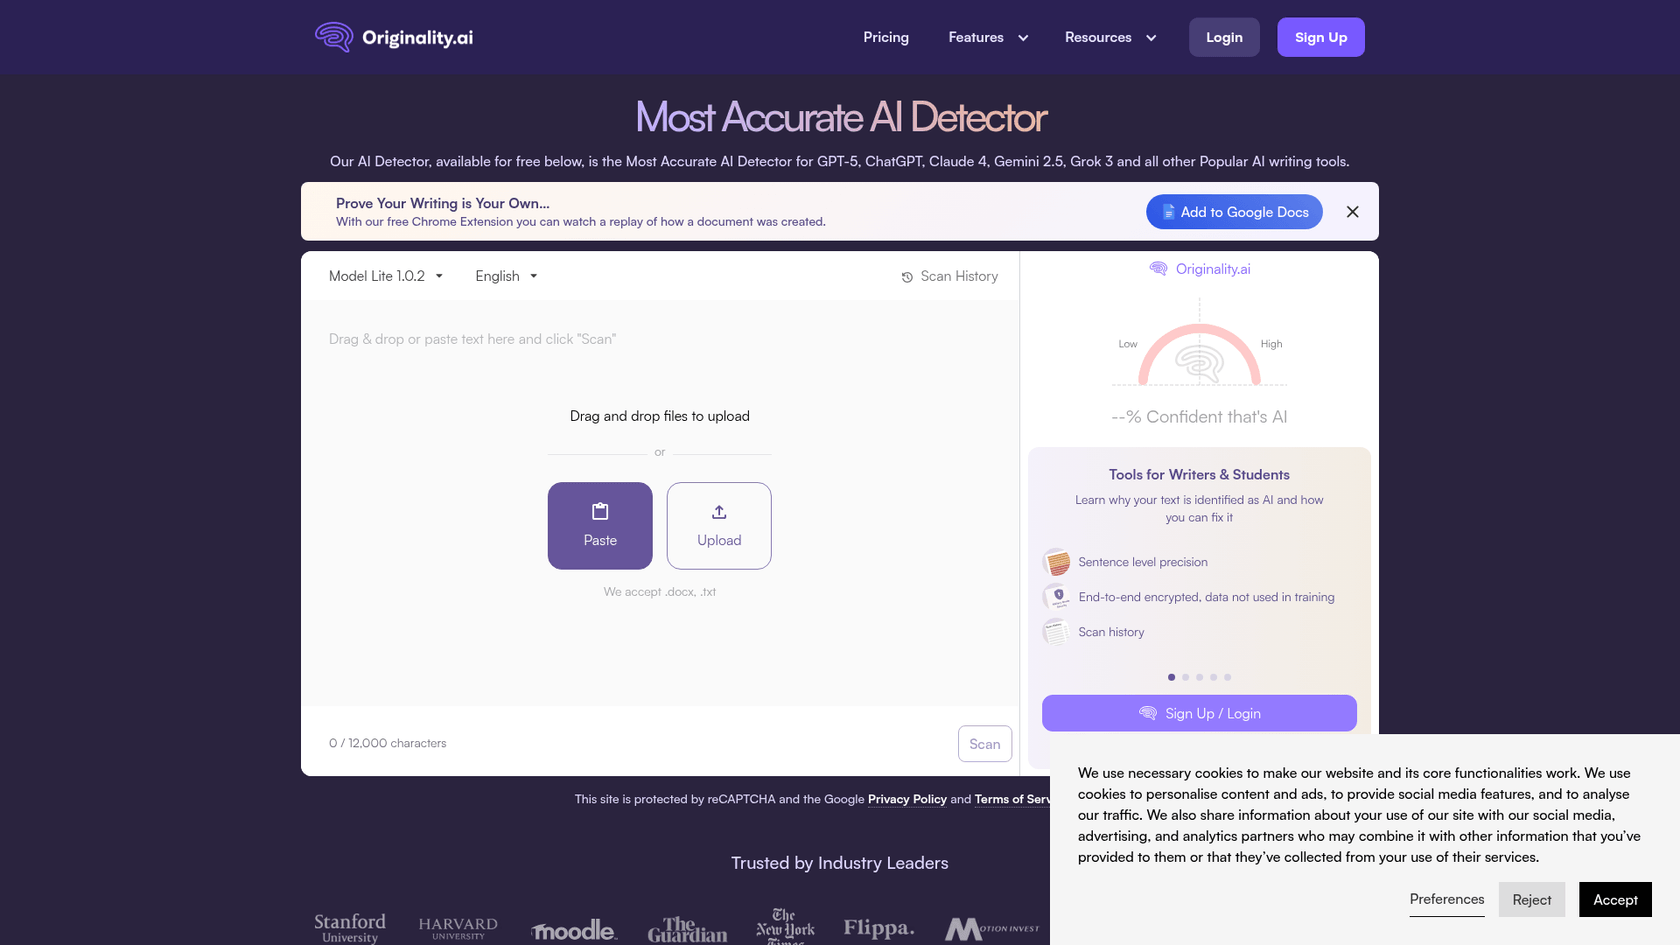The width and height of the screenshot is (1680, 945).
Task: Dismiss the Chrome Extension promo banner
Action: [1352, 212]
